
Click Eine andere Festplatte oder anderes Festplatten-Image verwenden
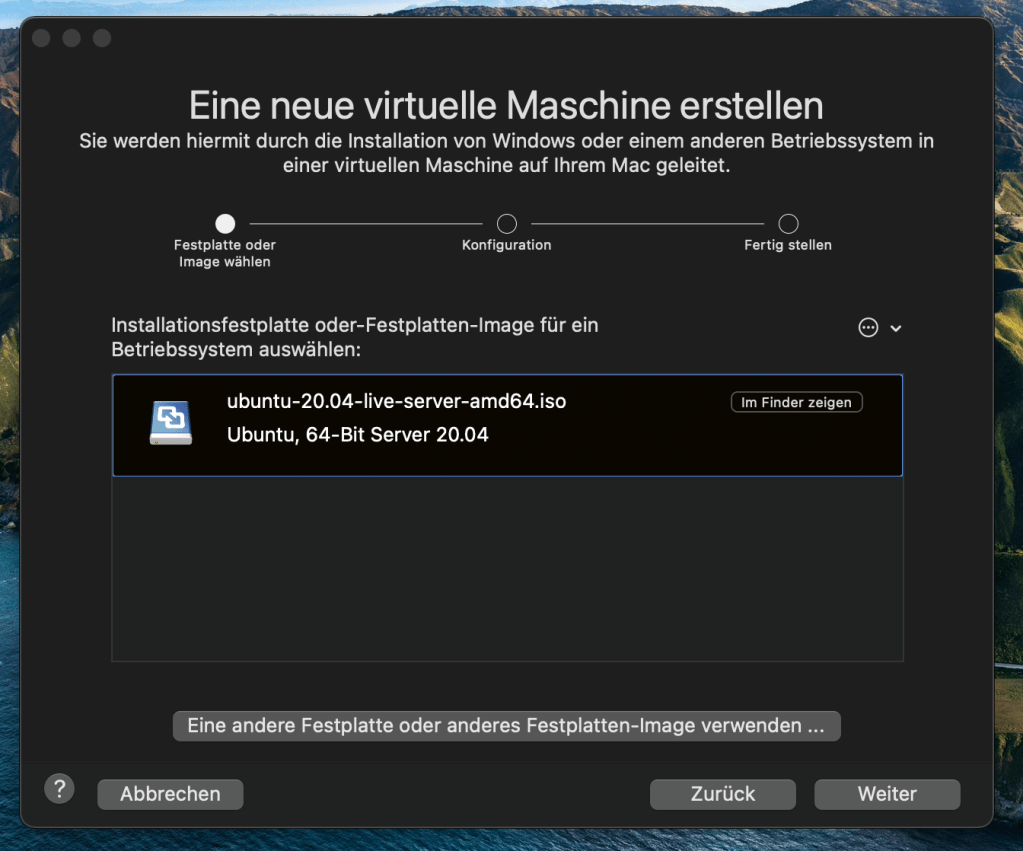(x=506, y=726)
